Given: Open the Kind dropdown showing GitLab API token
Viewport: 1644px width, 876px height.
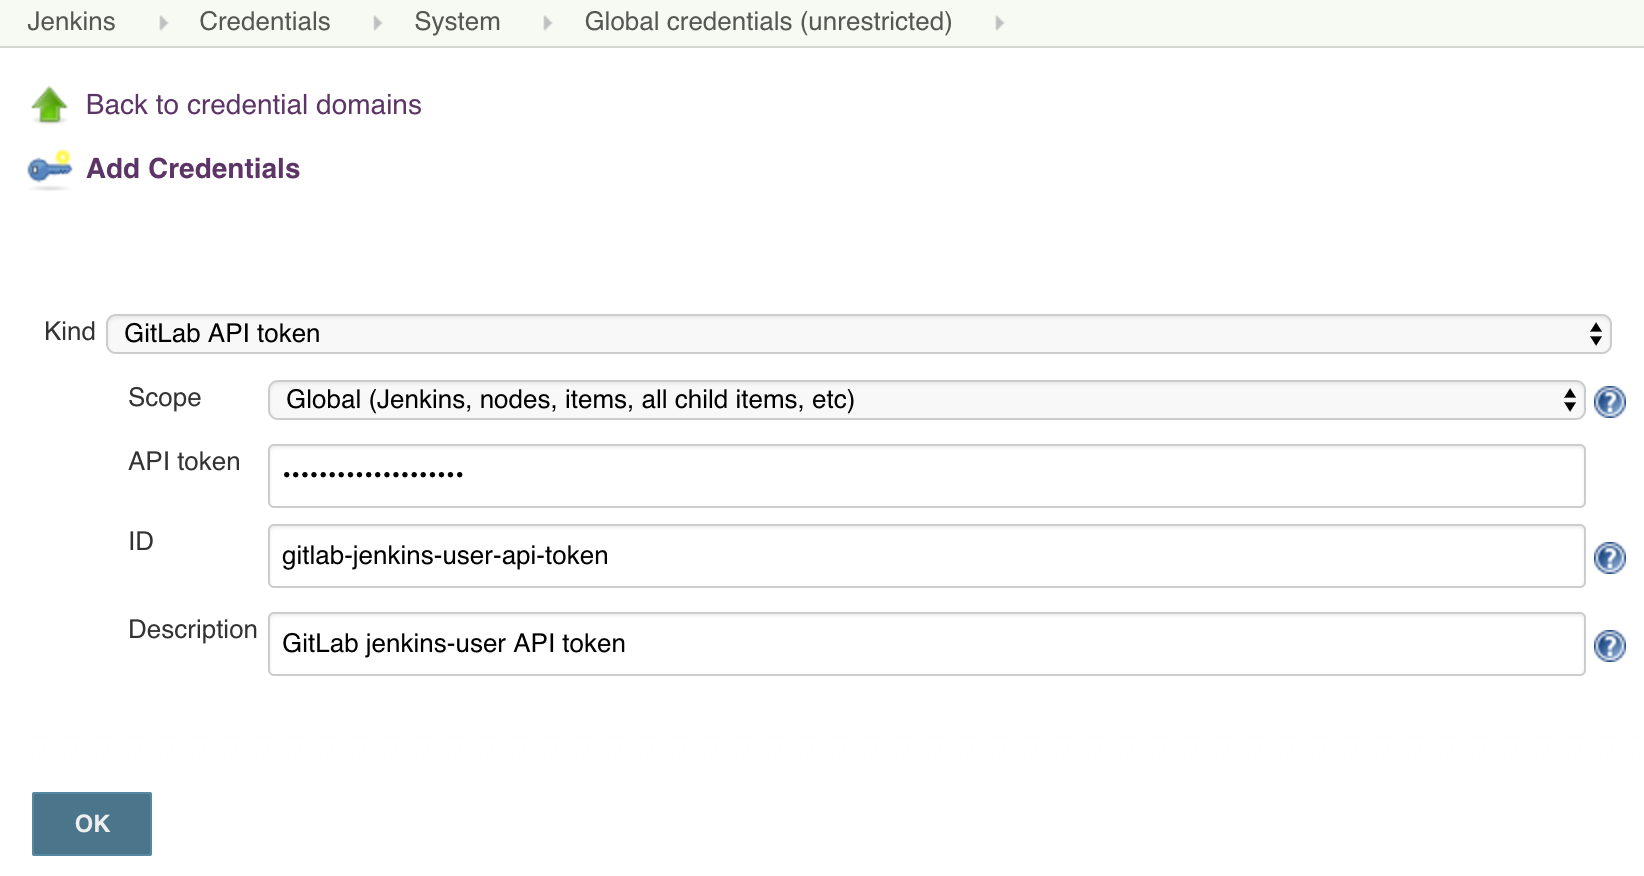Looking at the screenshot, I should [x=858, y=334].
